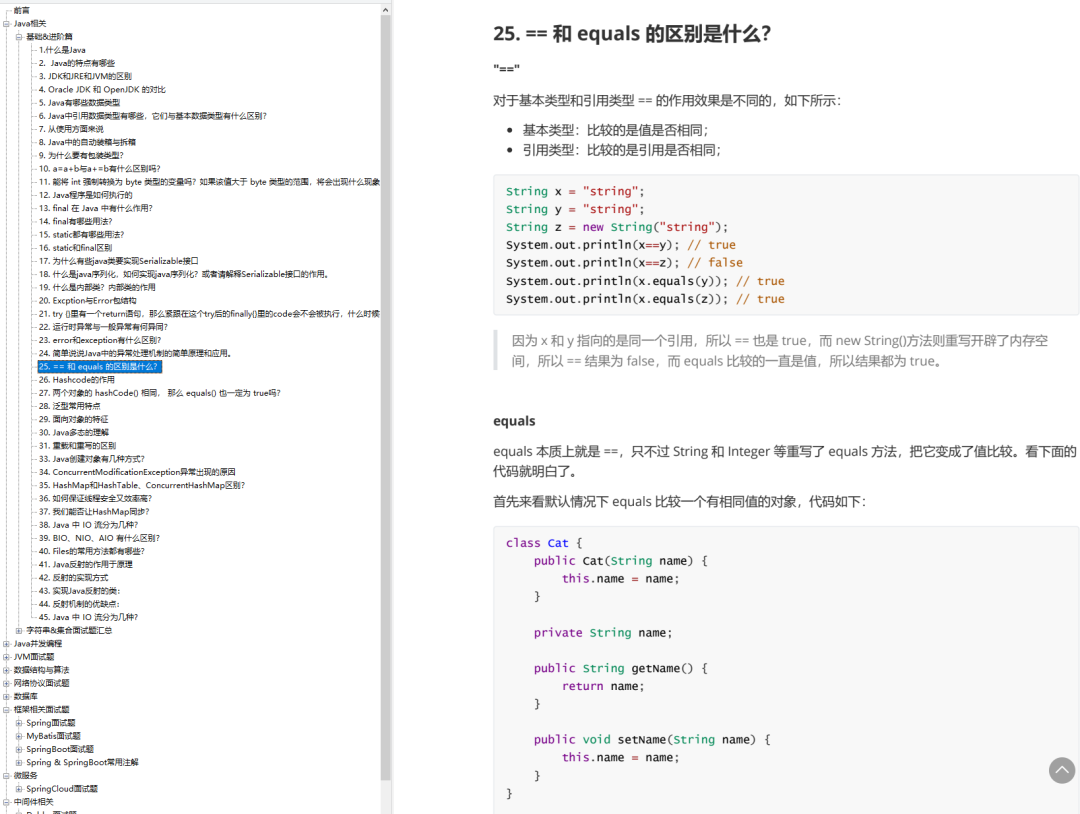This screenshot has width=1080, height=814.
Task: Open topic "1.什么是Java"
Action: pos(62,49)
